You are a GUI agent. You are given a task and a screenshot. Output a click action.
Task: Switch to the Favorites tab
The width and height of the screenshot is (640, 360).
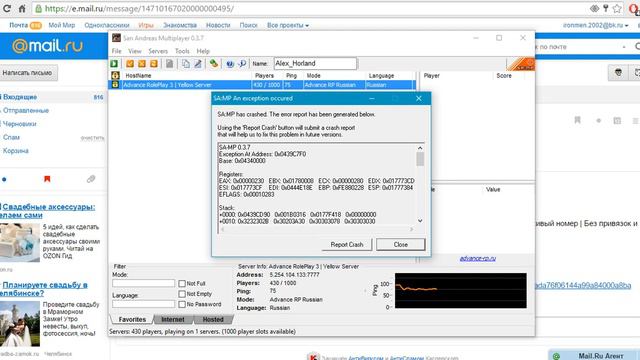pos(132,320)
